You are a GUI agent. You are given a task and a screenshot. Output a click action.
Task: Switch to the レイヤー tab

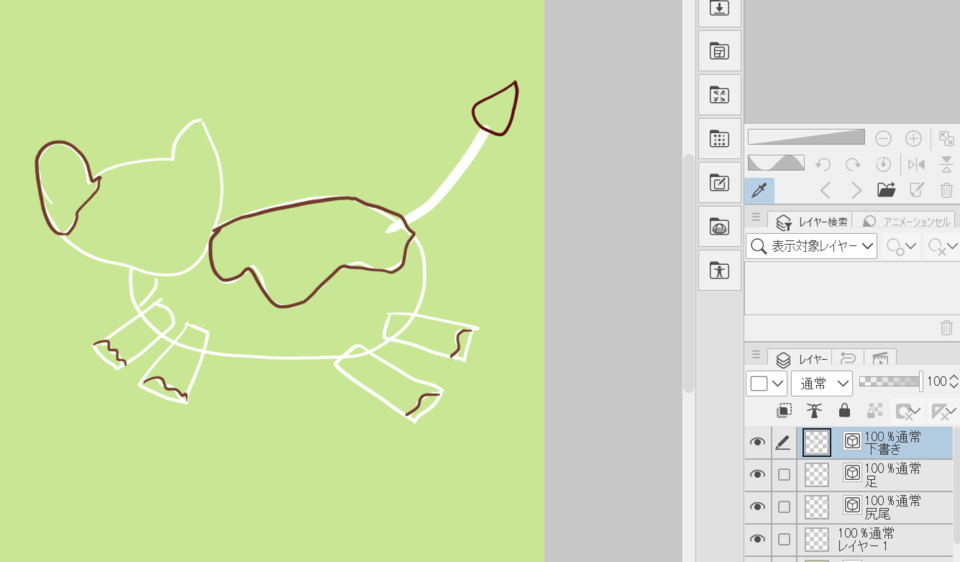click(x=802, y=359)
